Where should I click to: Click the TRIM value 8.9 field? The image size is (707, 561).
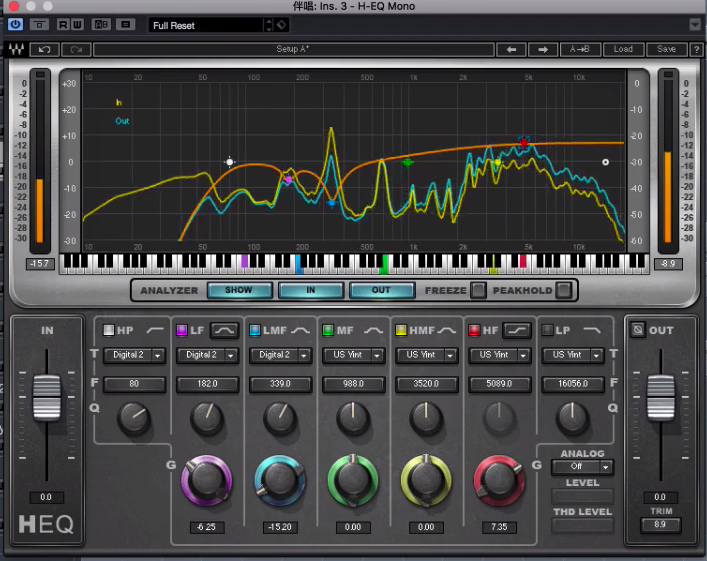660,524
